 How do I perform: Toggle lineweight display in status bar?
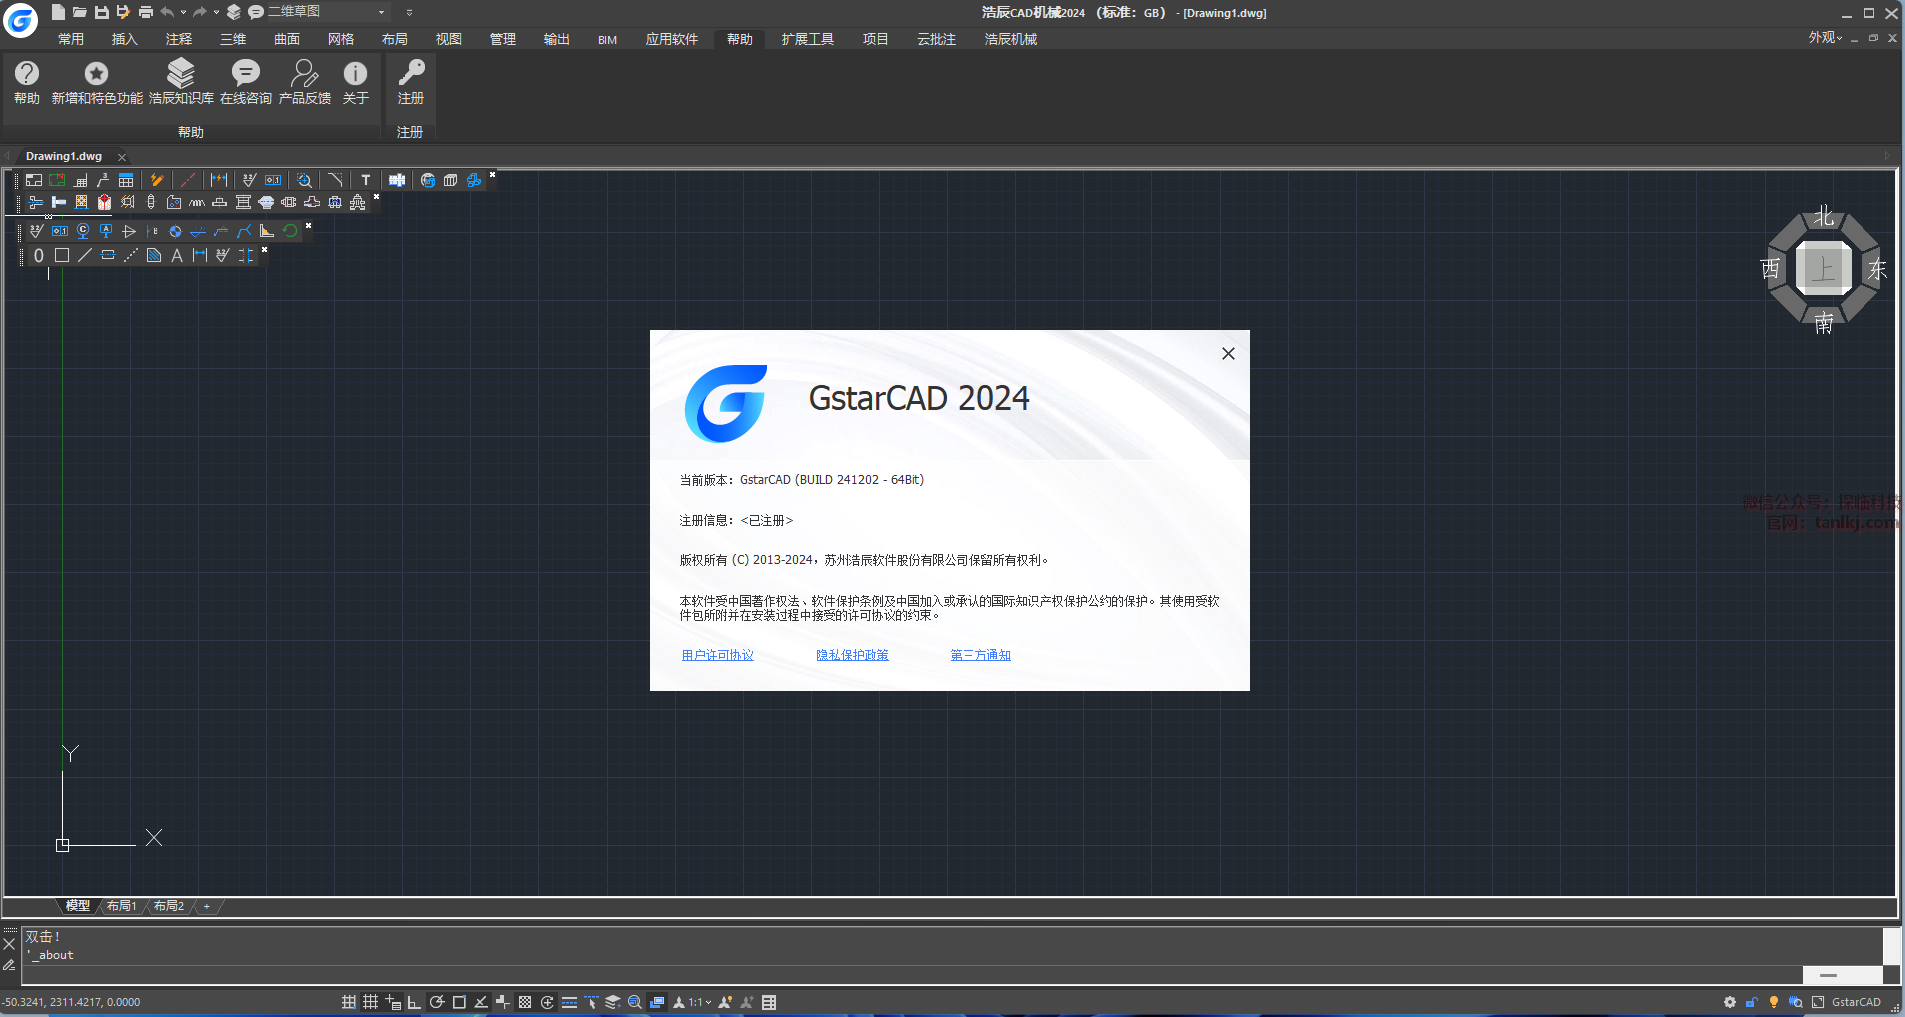[x=569, y=1002]
